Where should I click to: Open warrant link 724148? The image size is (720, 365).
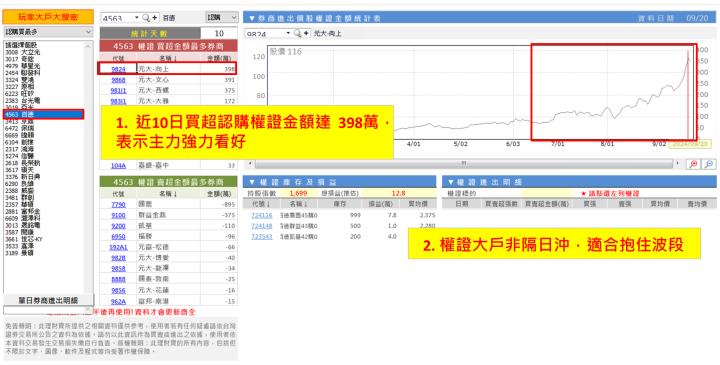click(262, 226)
